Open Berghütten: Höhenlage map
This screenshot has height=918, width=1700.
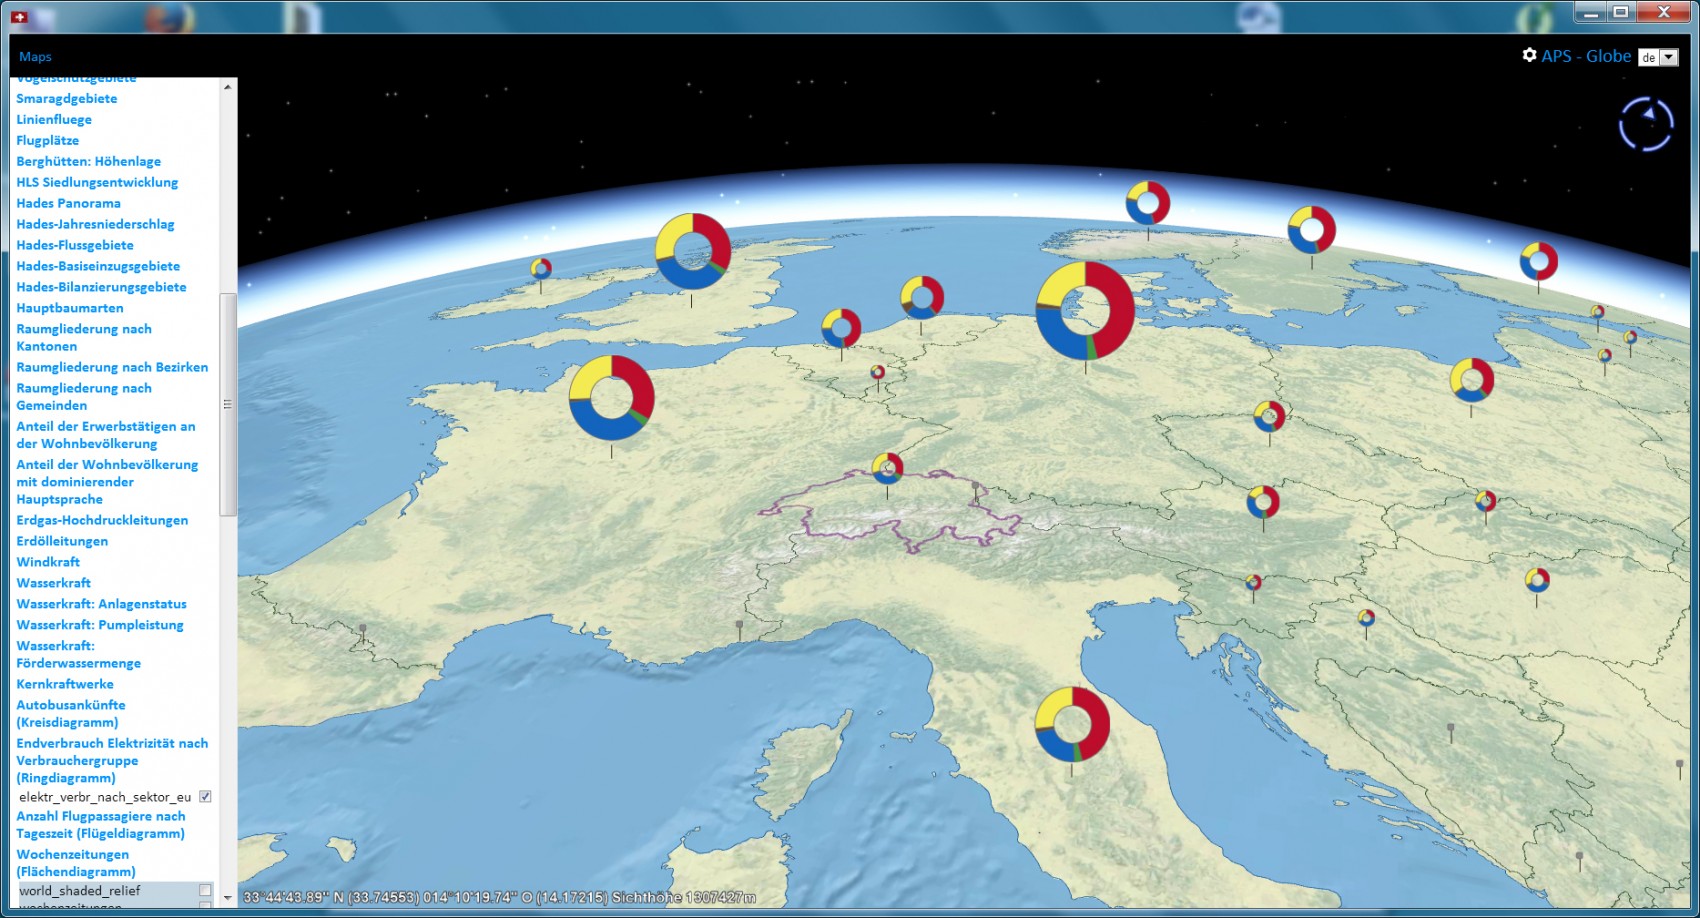(x=88, y=161)
